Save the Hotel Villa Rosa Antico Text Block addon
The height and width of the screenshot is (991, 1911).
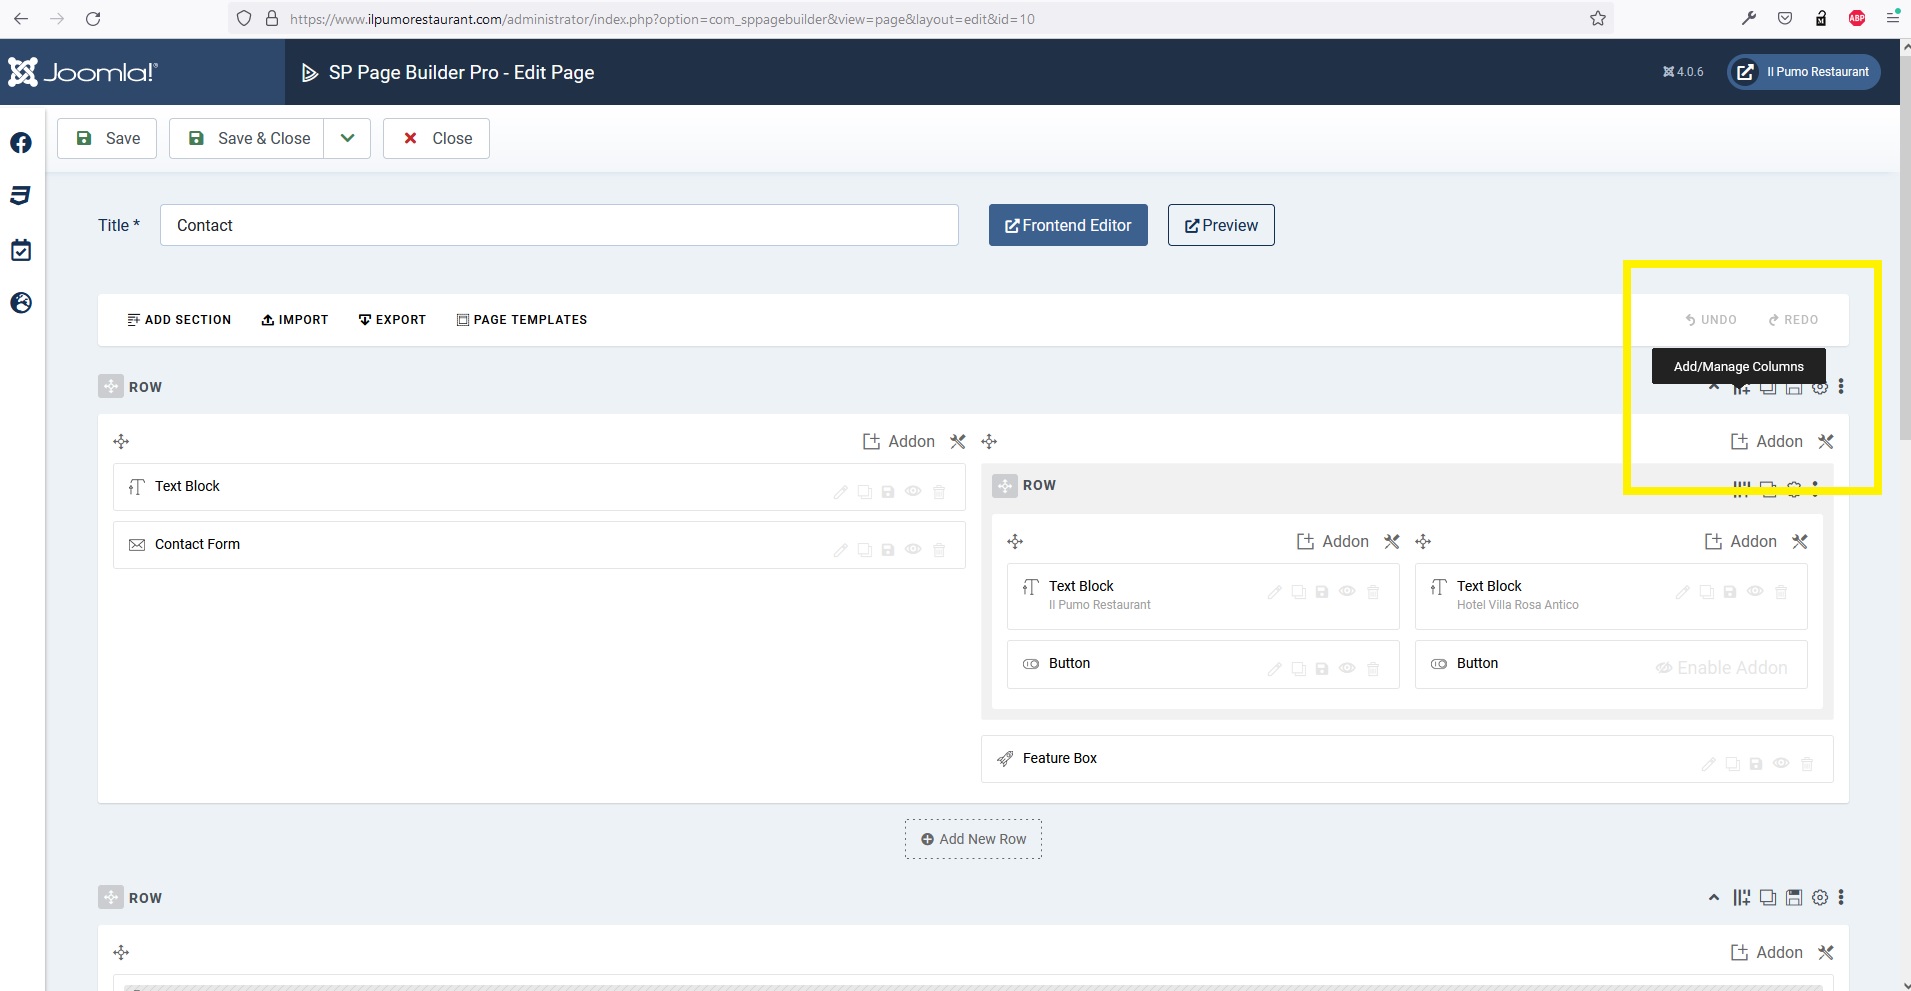click(x=1730, y=592)
